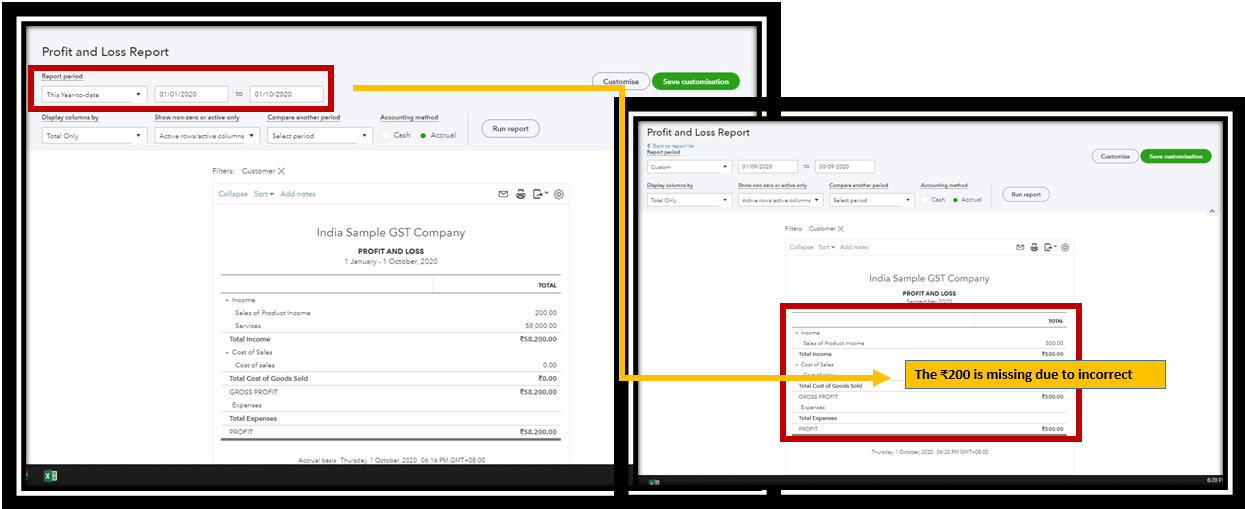
Task: Click the 01/01/2020 start date field
Action: pyautogui.click(x=191, y=95)
